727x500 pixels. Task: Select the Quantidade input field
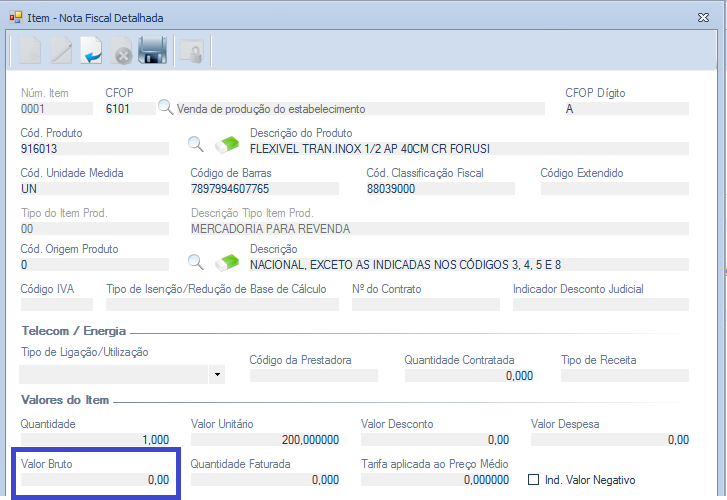[x=96, y=439]
